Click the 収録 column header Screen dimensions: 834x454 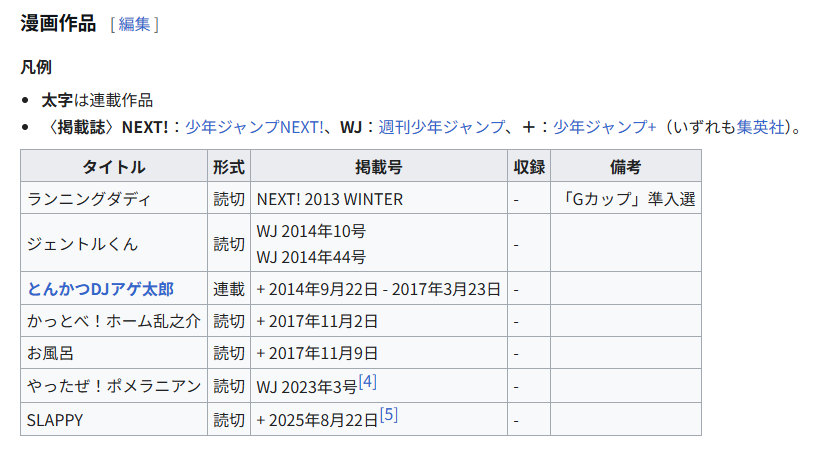click(x=528, y=167)
